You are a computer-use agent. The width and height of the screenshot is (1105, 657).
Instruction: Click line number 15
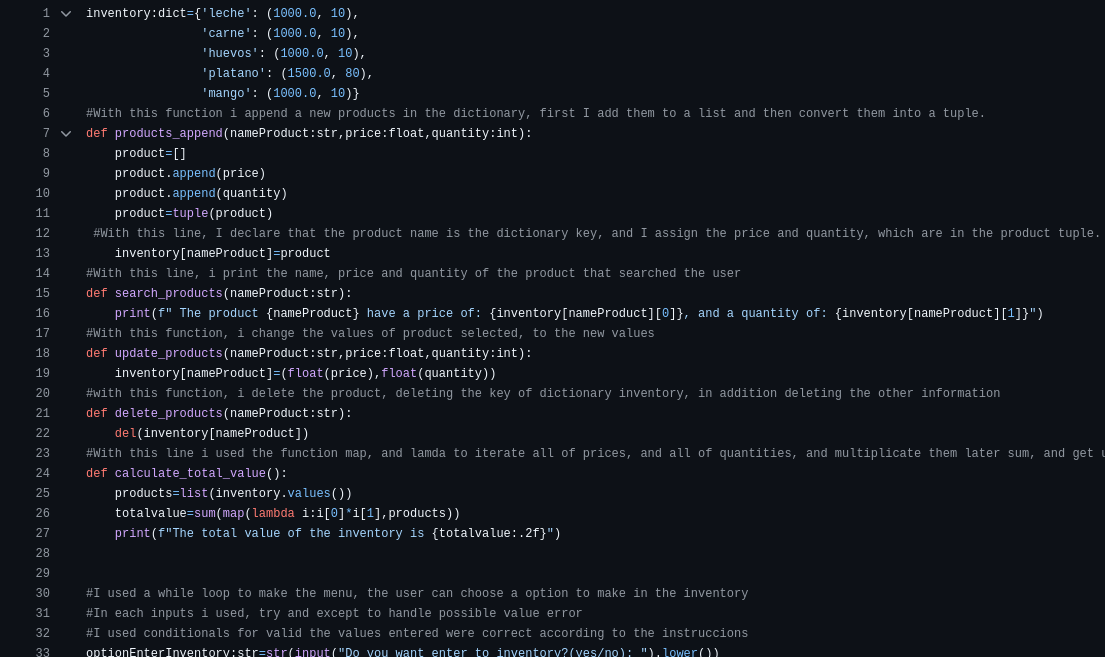click(43, 294)
